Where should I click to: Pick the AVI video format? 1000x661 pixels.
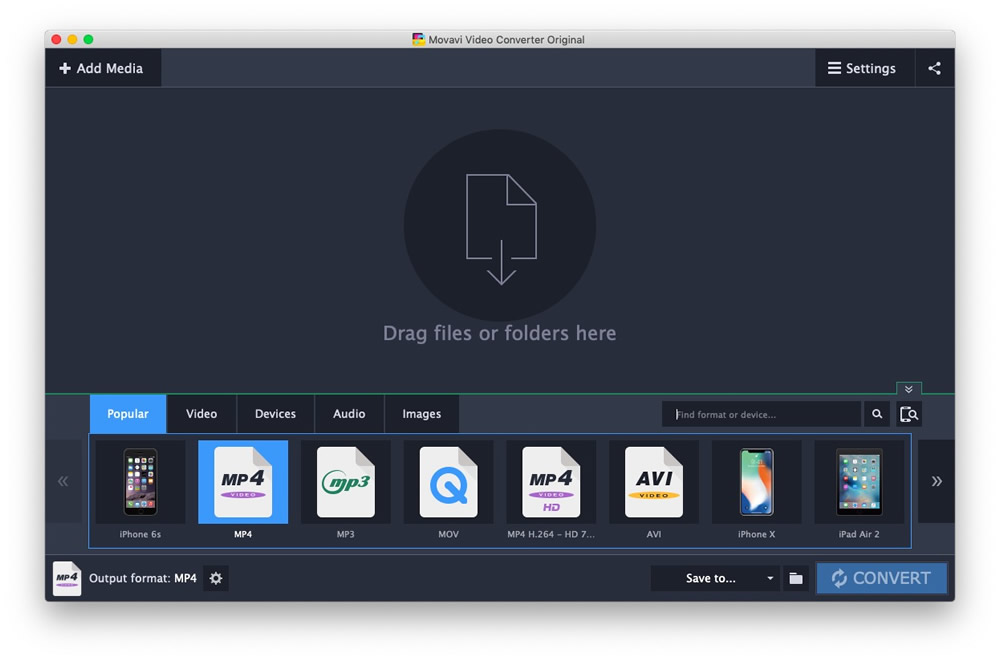654,490
